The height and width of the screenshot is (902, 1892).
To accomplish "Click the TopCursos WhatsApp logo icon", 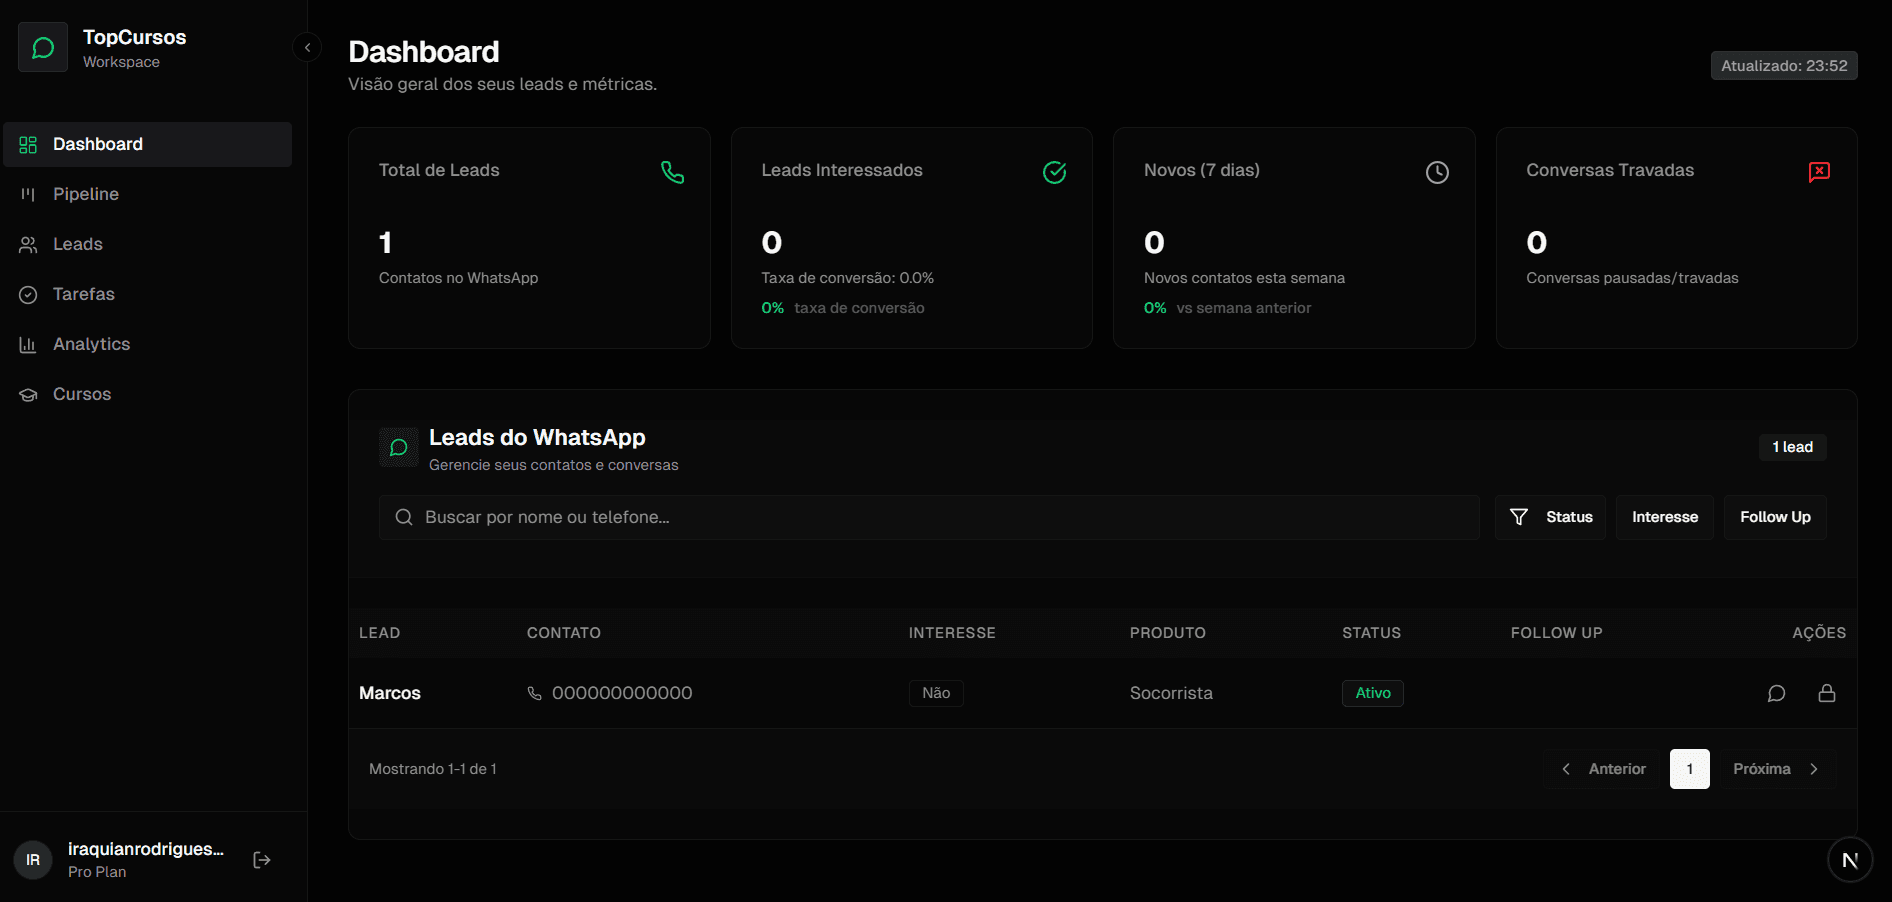I will click(42, 46).
